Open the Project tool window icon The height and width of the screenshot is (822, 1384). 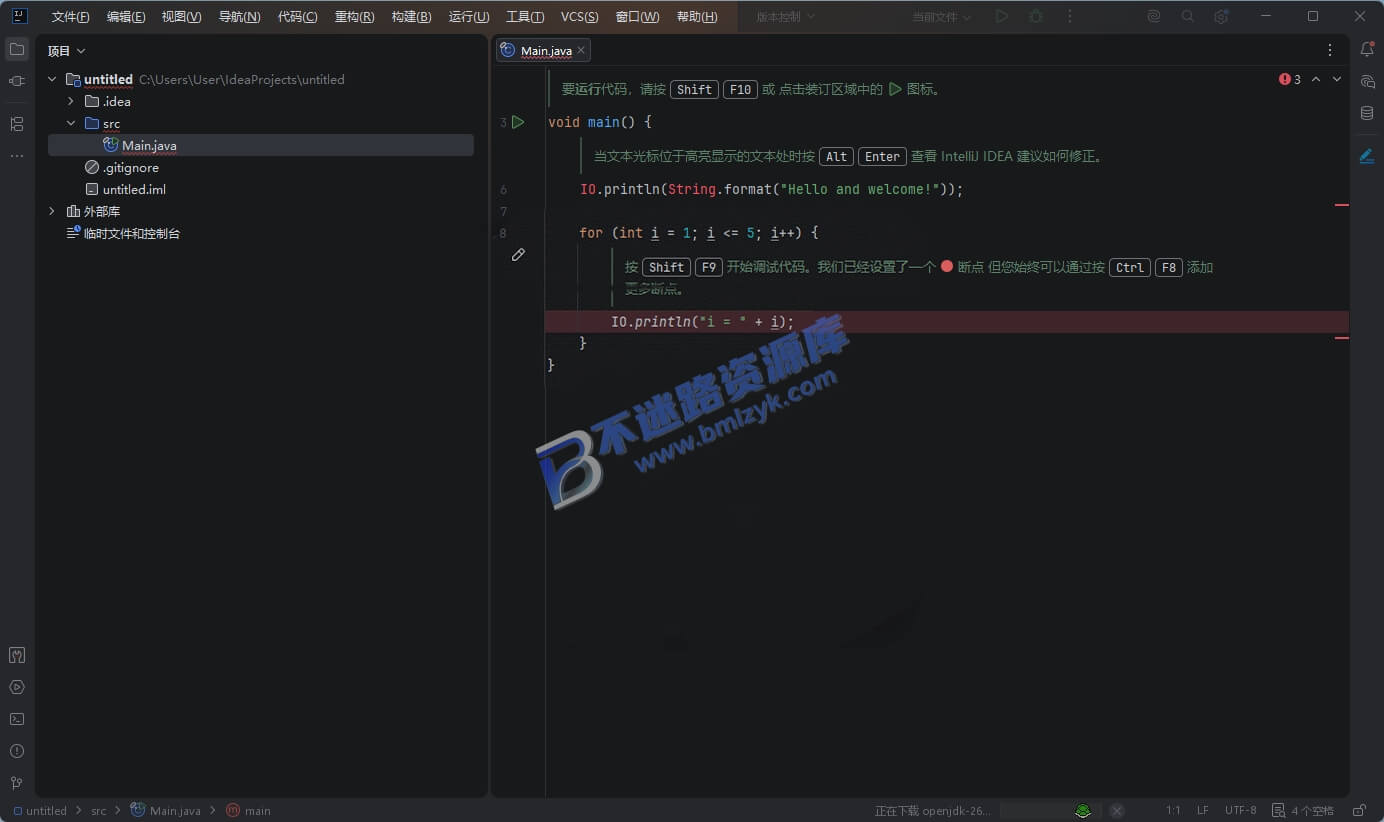tap(17, 49)
